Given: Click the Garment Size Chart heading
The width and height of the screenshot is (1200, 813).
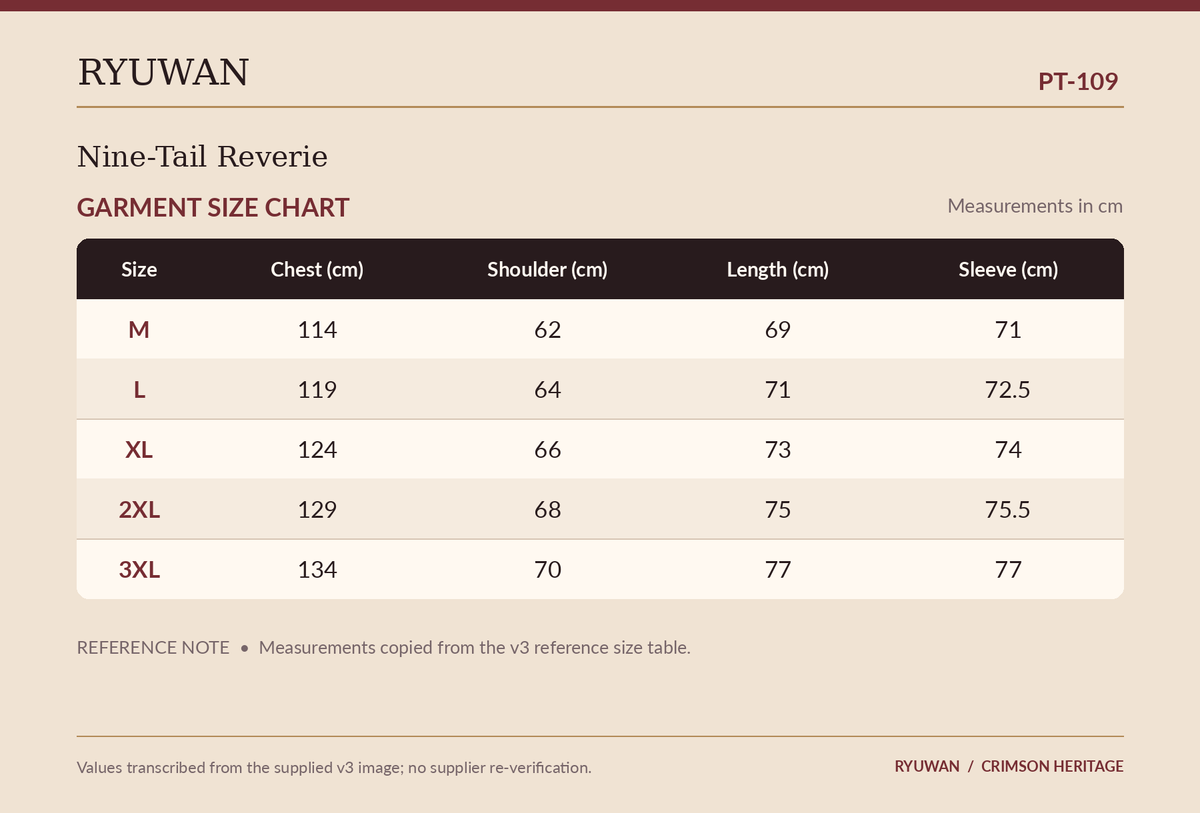Looking at the screenshot, I should pos(213,208).
